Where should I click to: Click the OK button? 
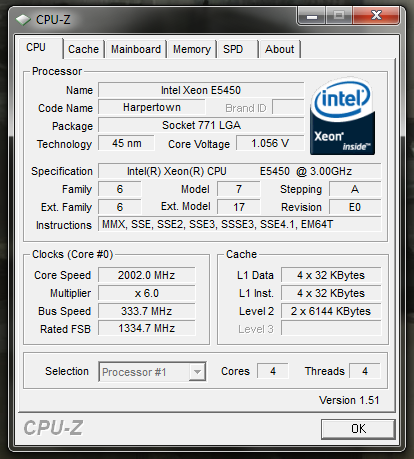point(358,429)
